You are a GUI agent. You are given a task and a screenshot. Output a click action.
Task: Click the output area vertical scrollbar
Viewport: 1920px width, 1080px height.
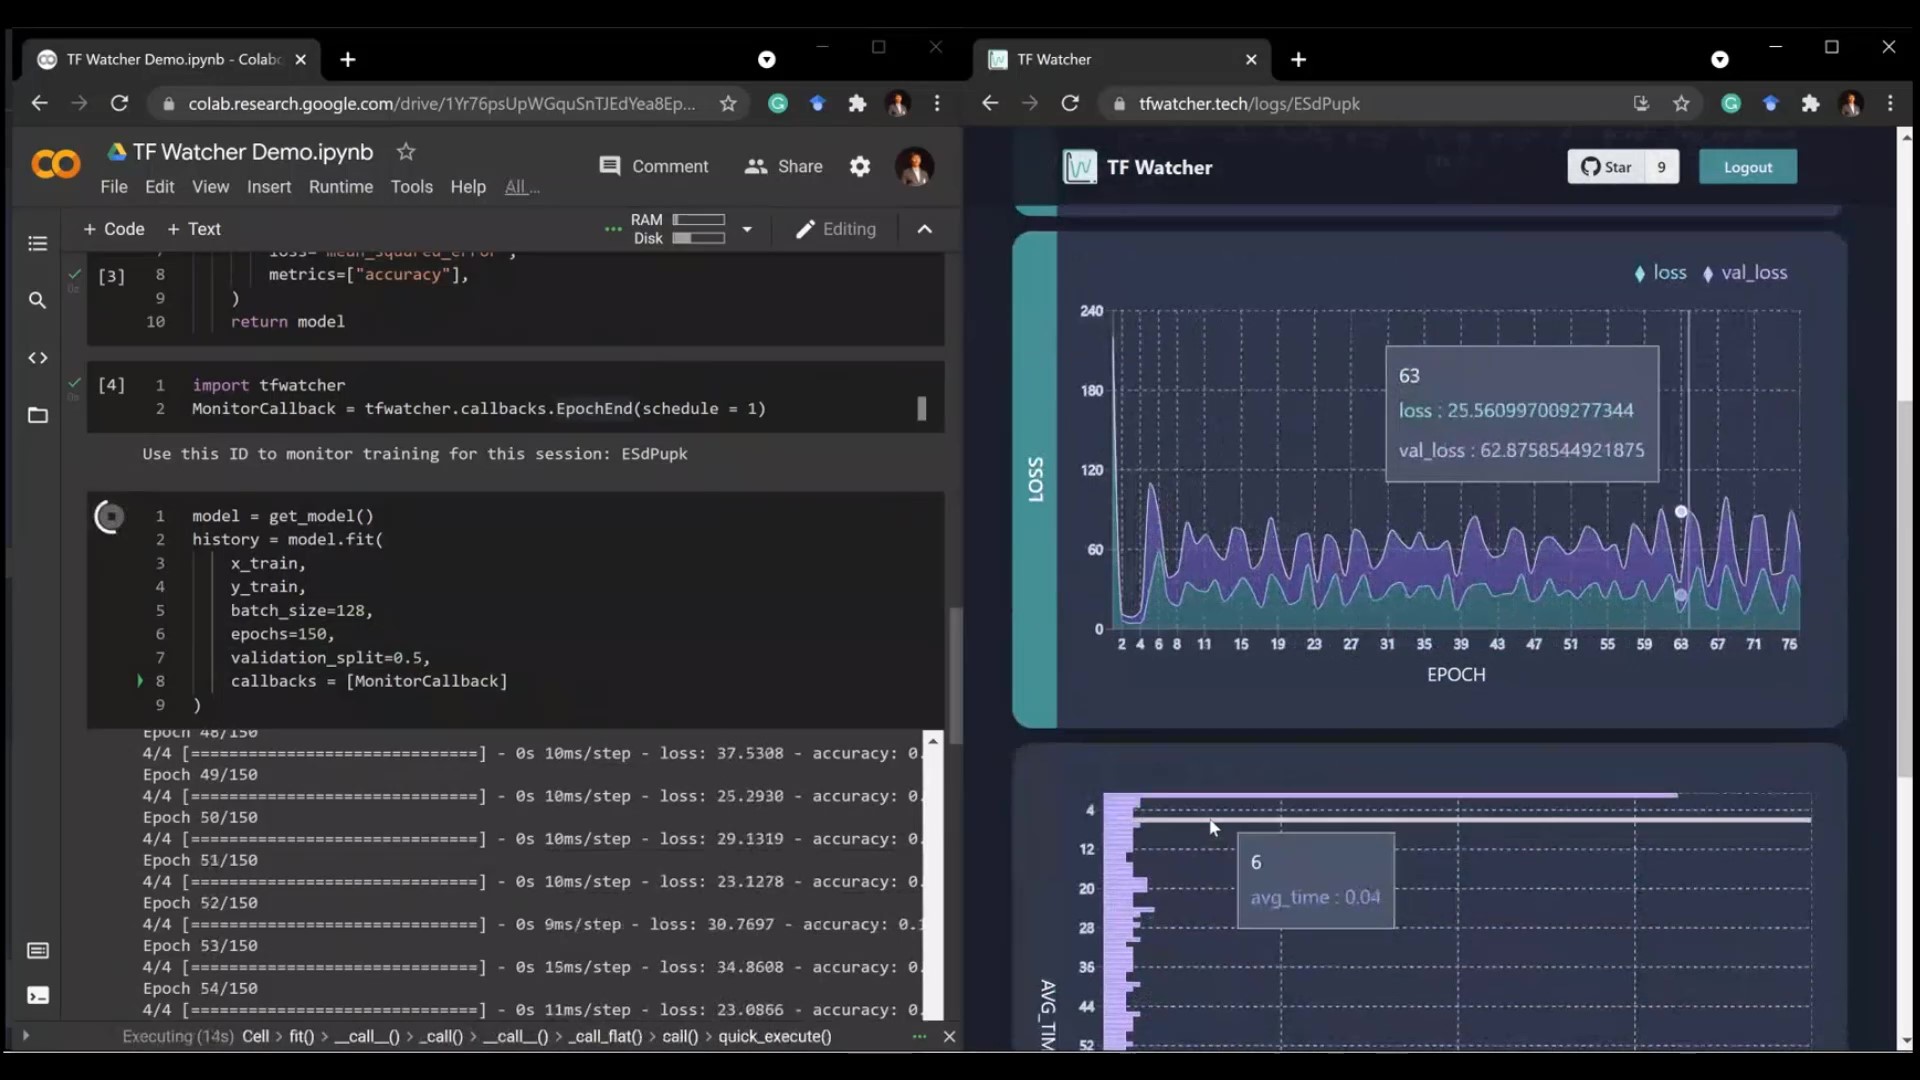click(x=933, y=880)
